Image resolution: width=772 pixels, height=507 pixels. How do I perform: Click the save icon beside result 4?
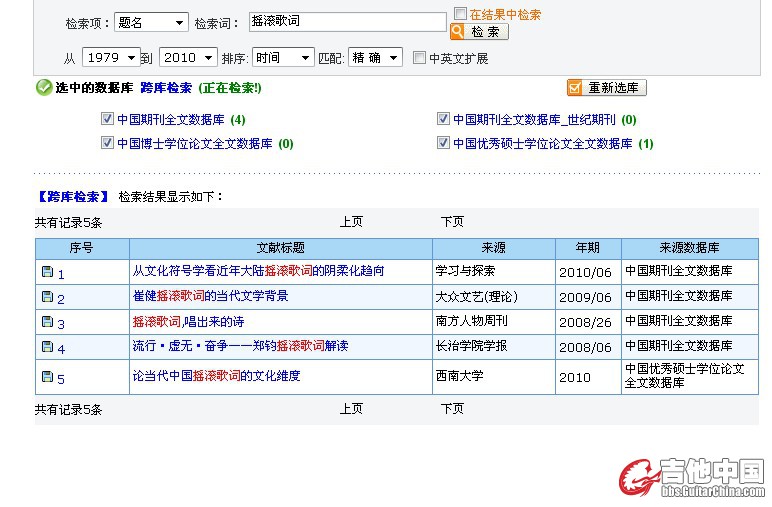(x=47, y=347)
